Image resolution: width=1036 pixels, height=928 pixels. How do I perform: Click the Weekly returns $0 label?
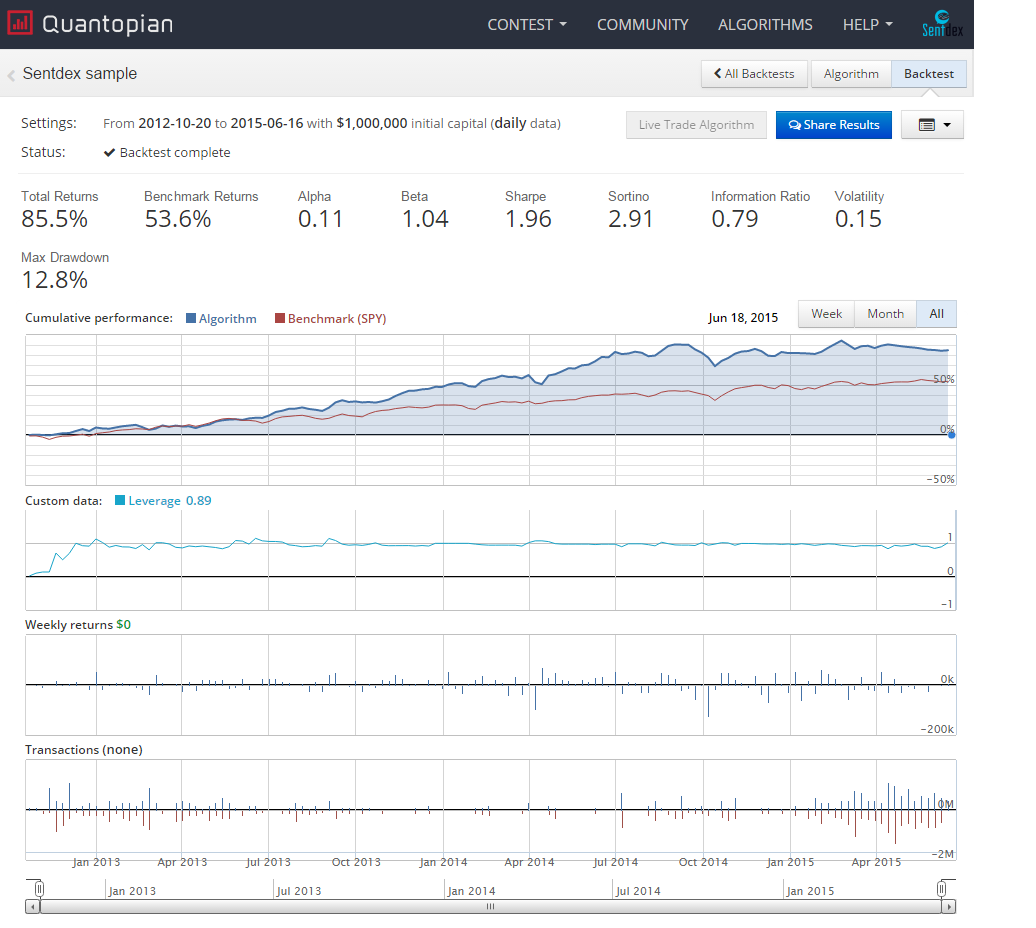78,625
